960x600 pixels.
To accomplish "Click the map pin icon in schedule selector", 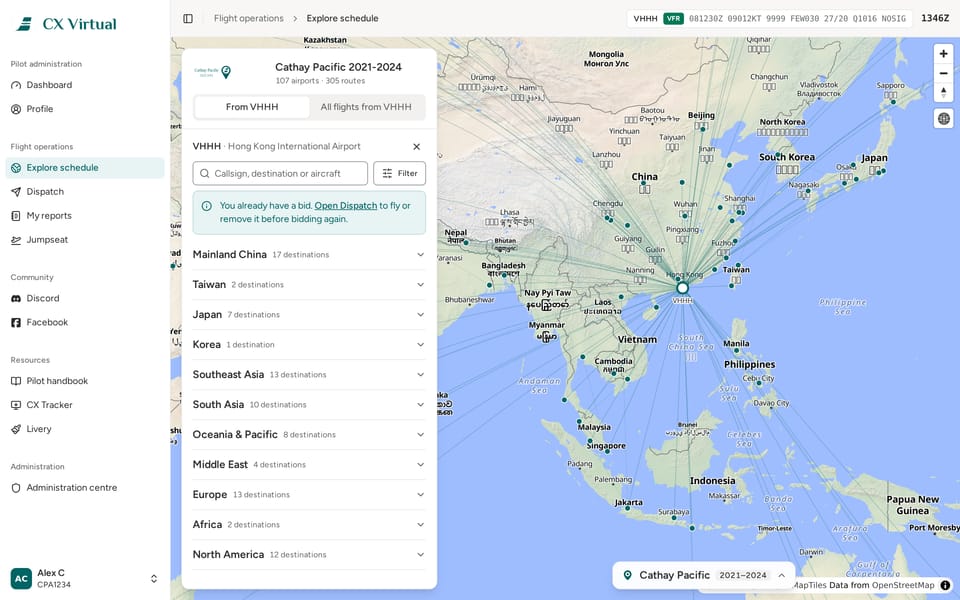I will (627, 576).
